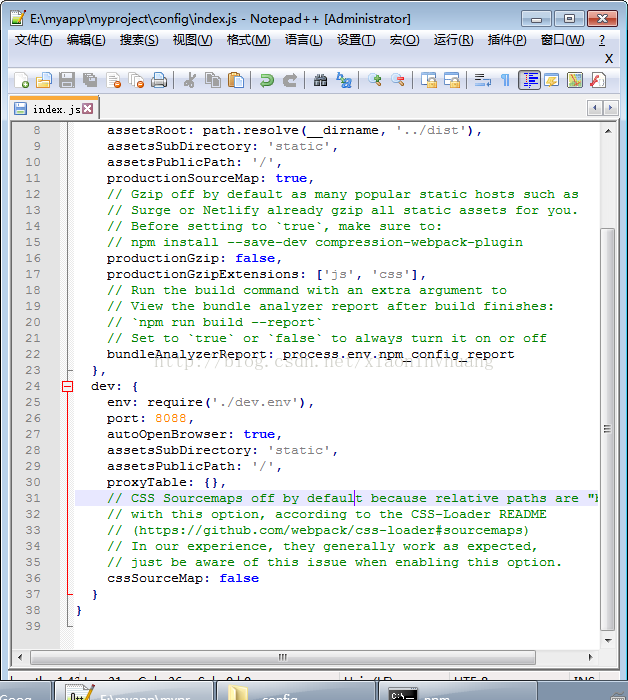This screenshot has height=700, width=628.
Task: Click the vertical scrollbar up arrow
Action: pyautogui.click(x=608, y=131)
